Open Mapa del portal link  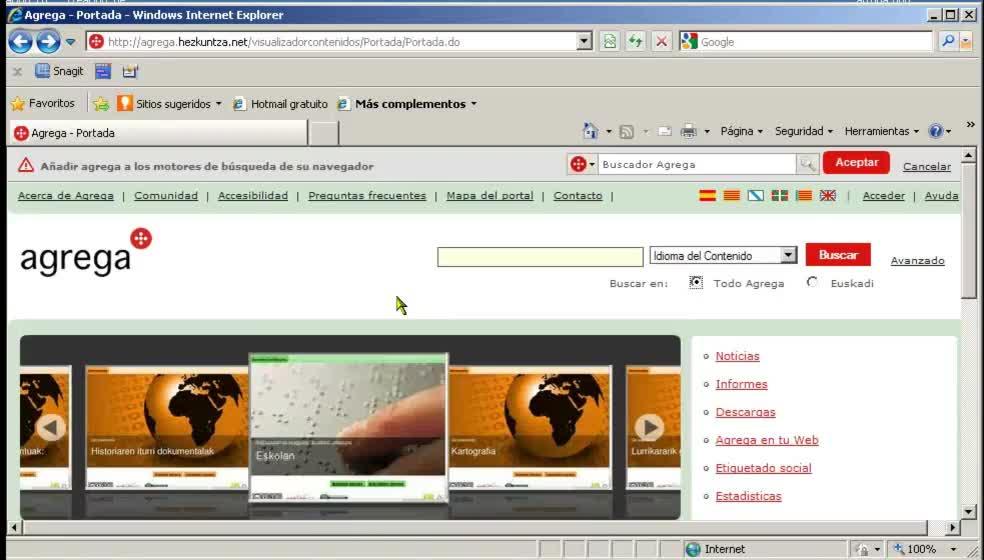coord(489,196)
